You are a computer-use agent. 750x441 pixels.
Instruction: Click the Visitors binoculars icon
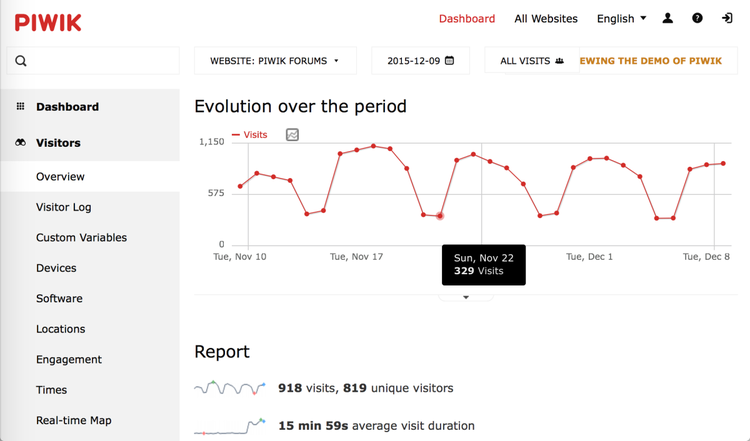20,143
